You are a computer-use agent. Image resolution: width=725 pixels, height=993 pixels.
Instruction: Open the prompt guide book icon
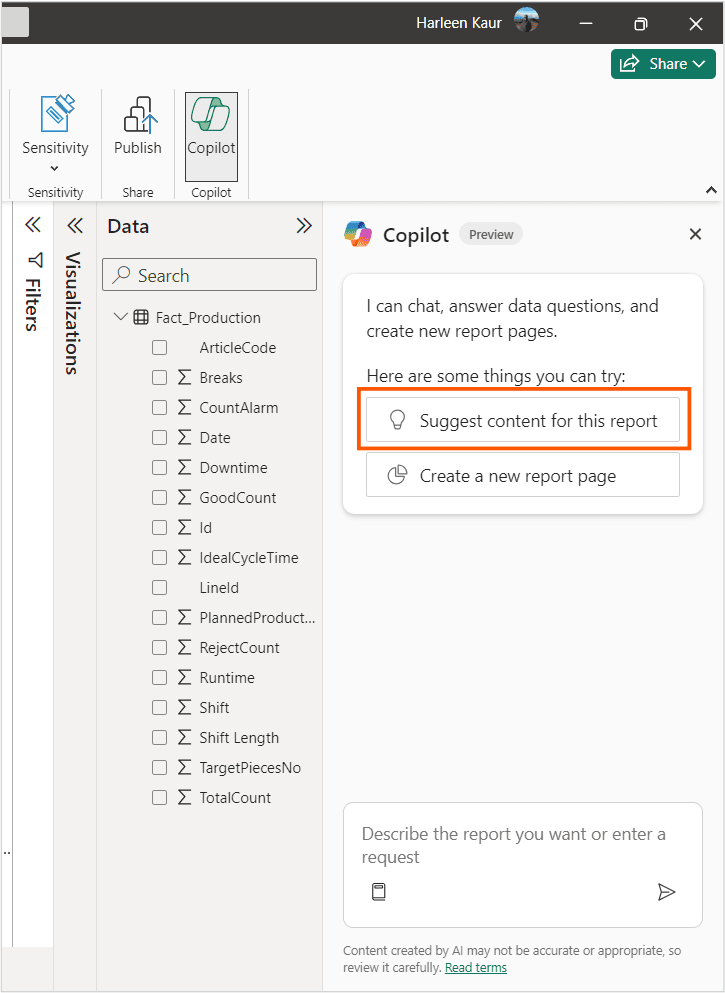click(378, 892)
